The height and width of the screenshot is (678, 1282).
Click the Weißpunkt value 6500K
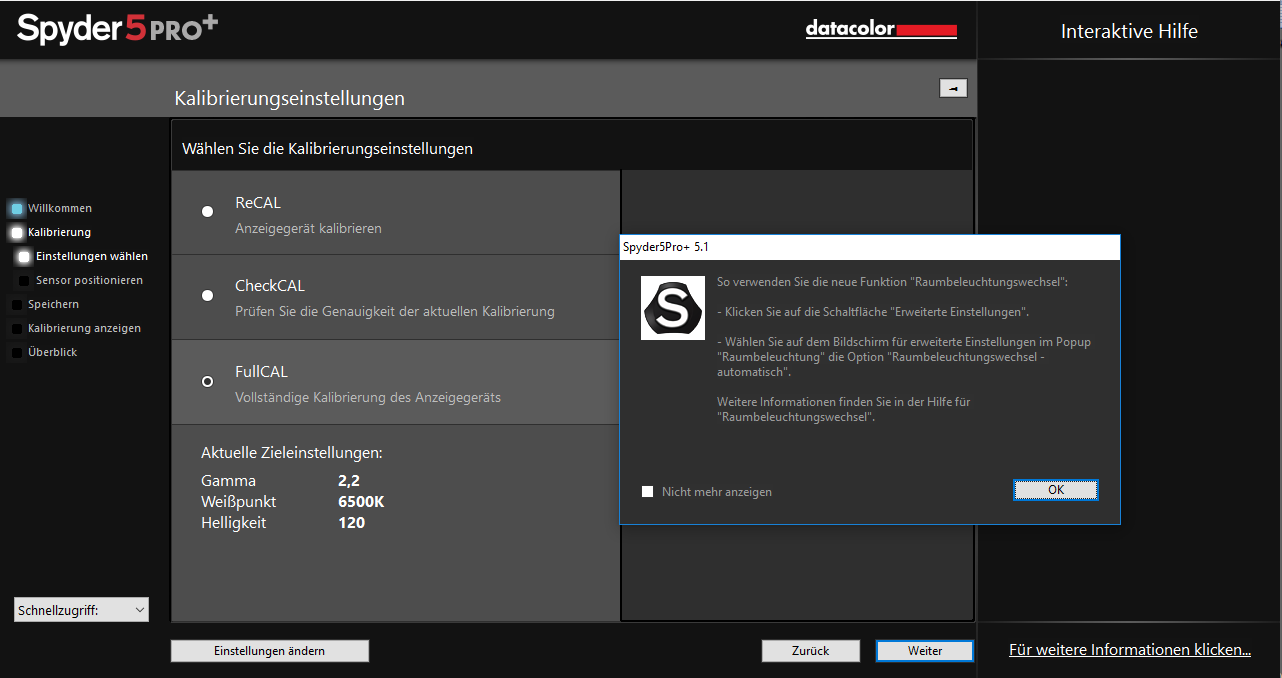point(361,502)
